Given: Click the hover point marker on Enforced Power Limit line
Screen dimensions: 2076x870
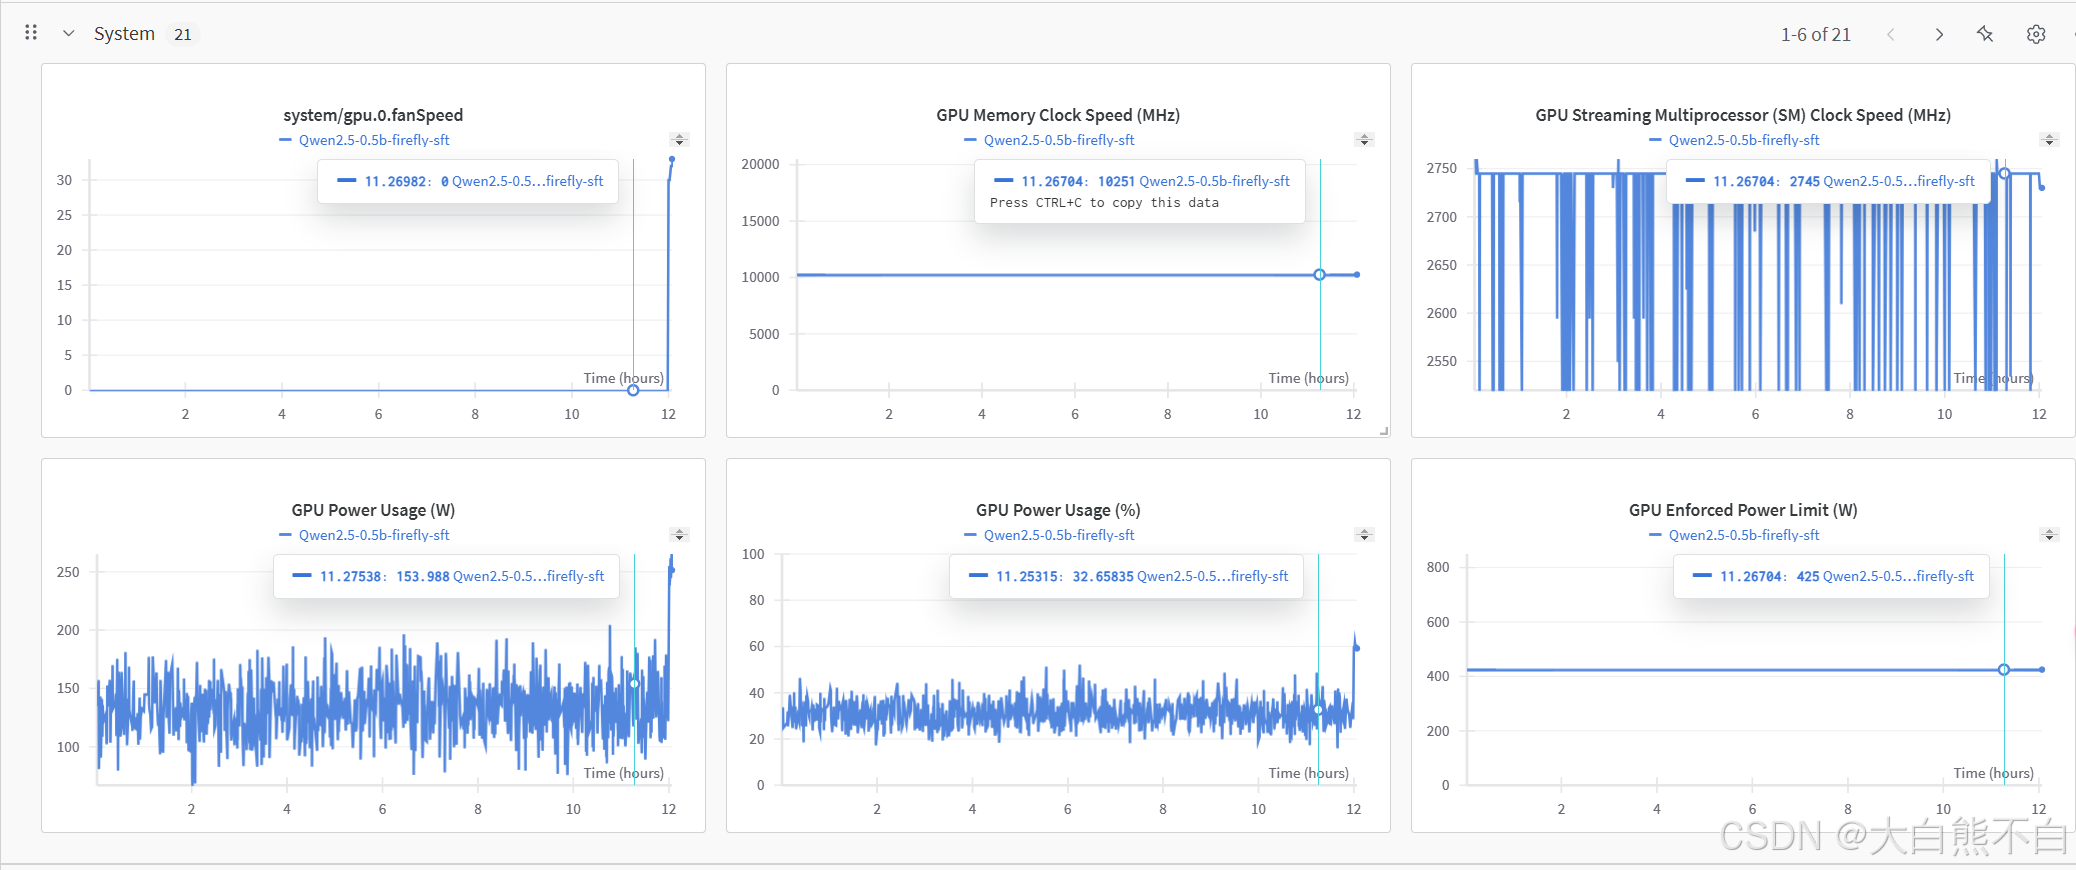Looking at the screenshot, I should point(2004,670).
